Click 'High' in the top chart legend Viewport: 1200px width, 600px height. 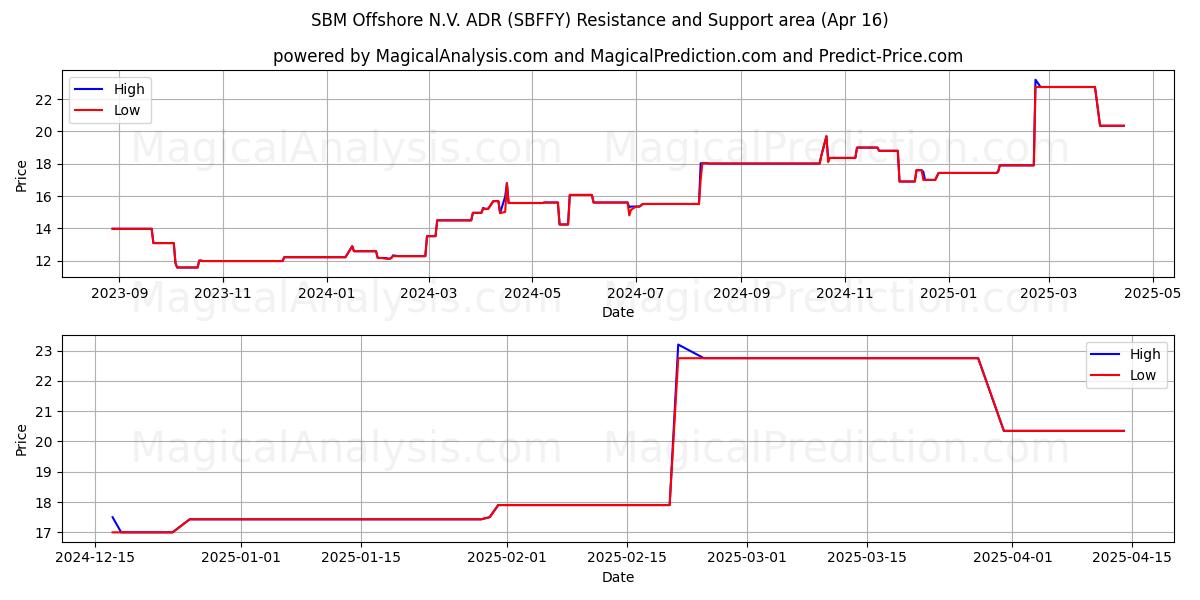pos(129,89)
